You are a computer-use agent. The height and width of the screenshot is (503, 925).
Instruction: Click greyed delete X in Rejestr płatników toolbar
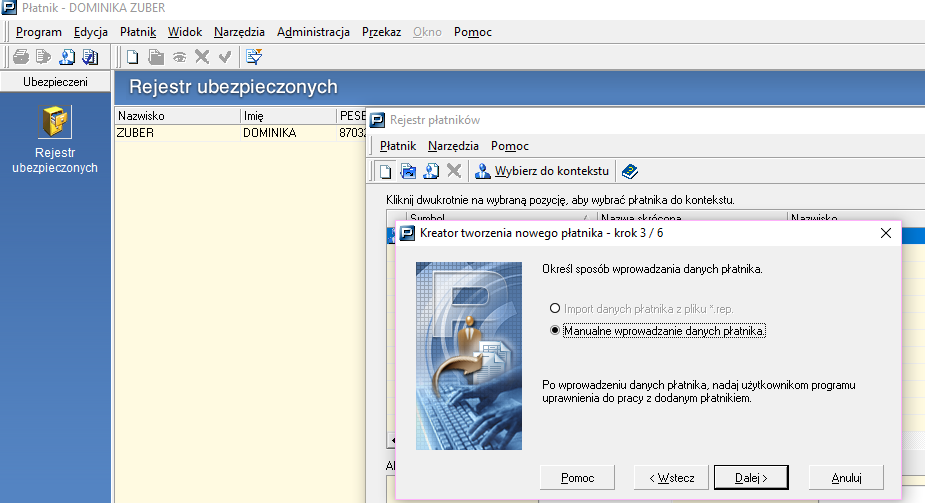454,171
